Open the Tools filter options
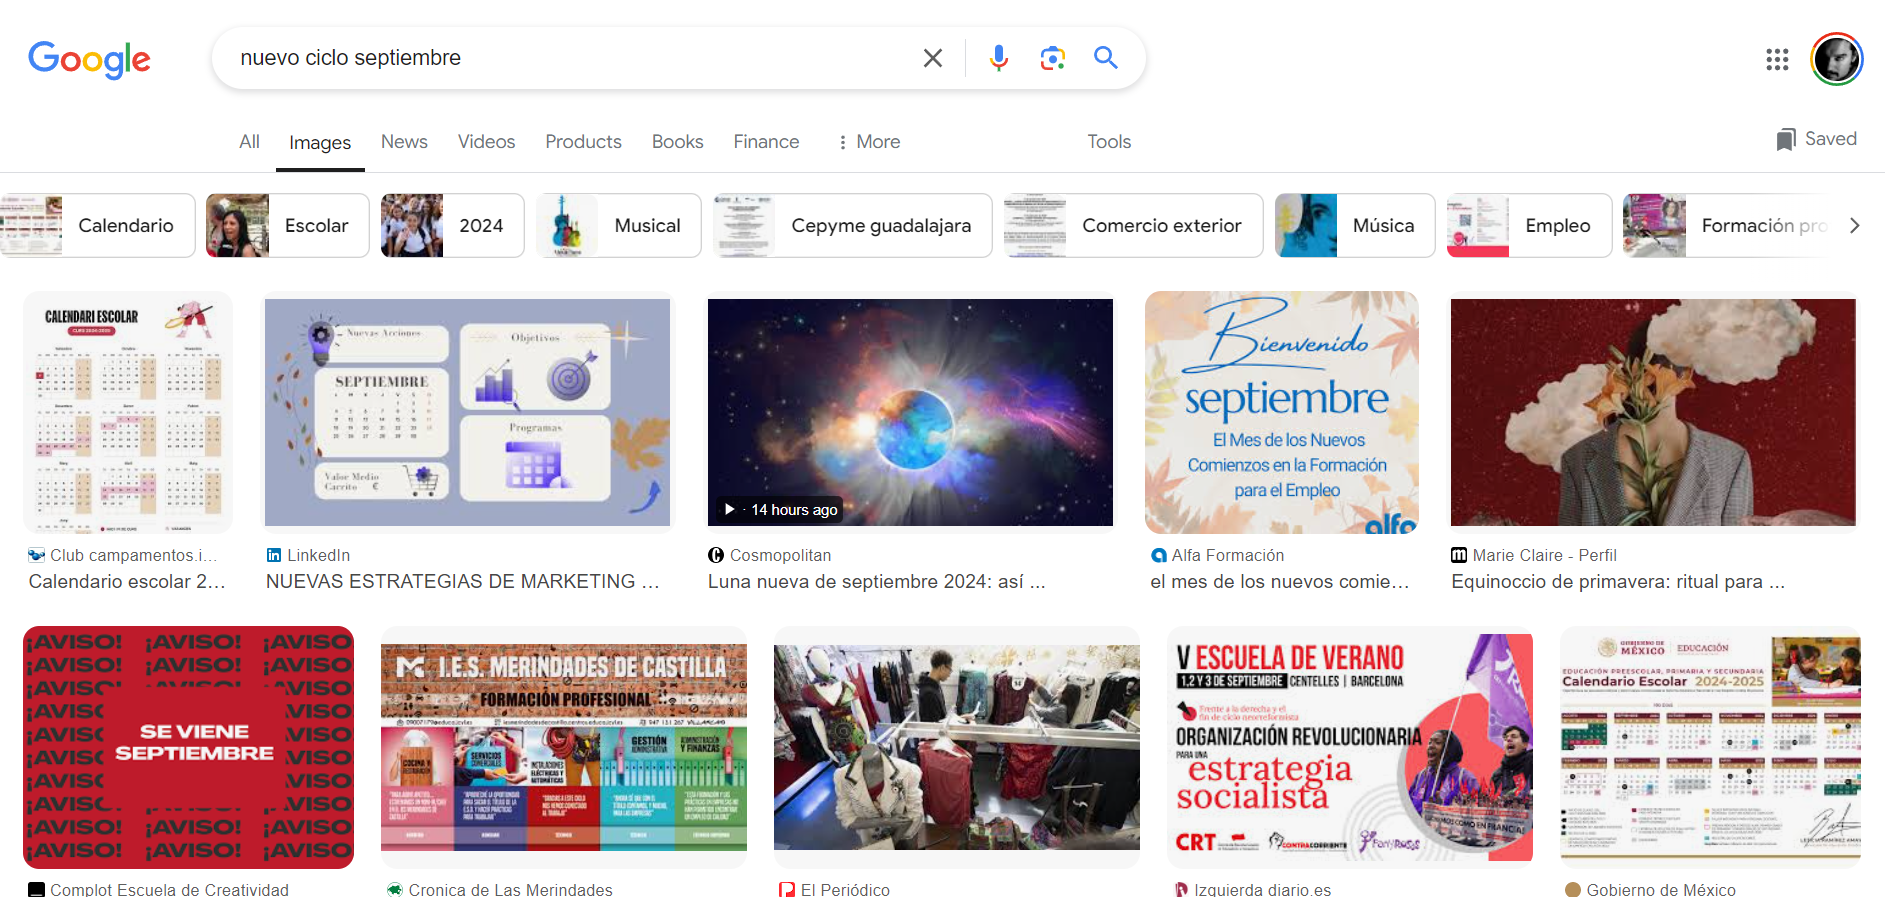 [x=1109, y=142]
